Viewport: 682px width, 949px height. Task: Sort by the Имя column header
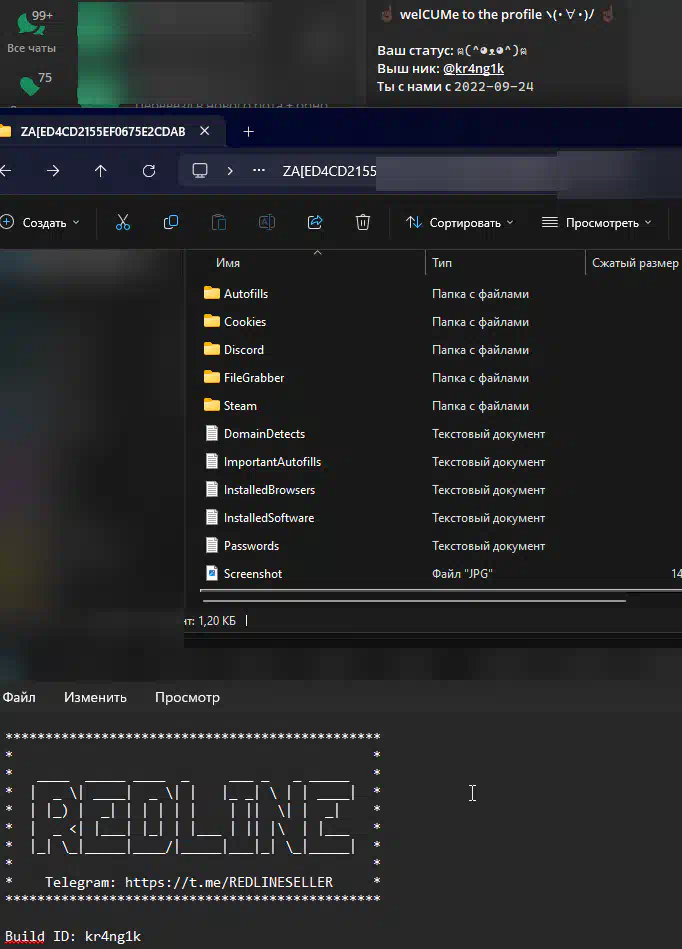(228, 263)
